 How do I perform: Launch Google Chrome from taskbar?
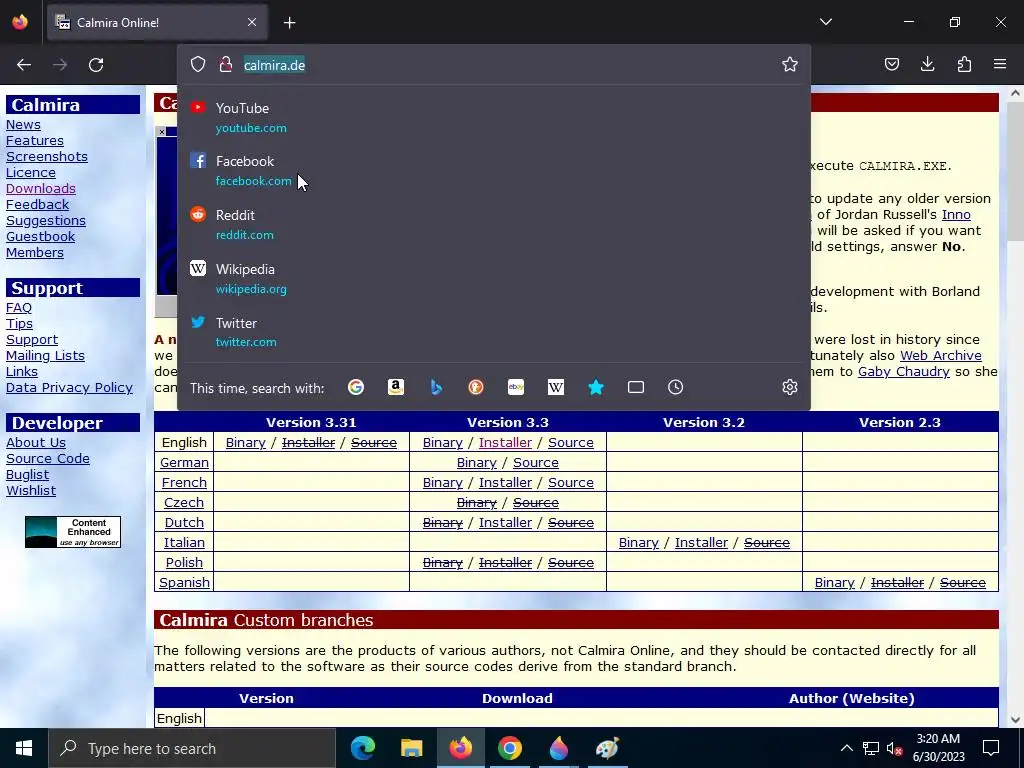(509, 748)
